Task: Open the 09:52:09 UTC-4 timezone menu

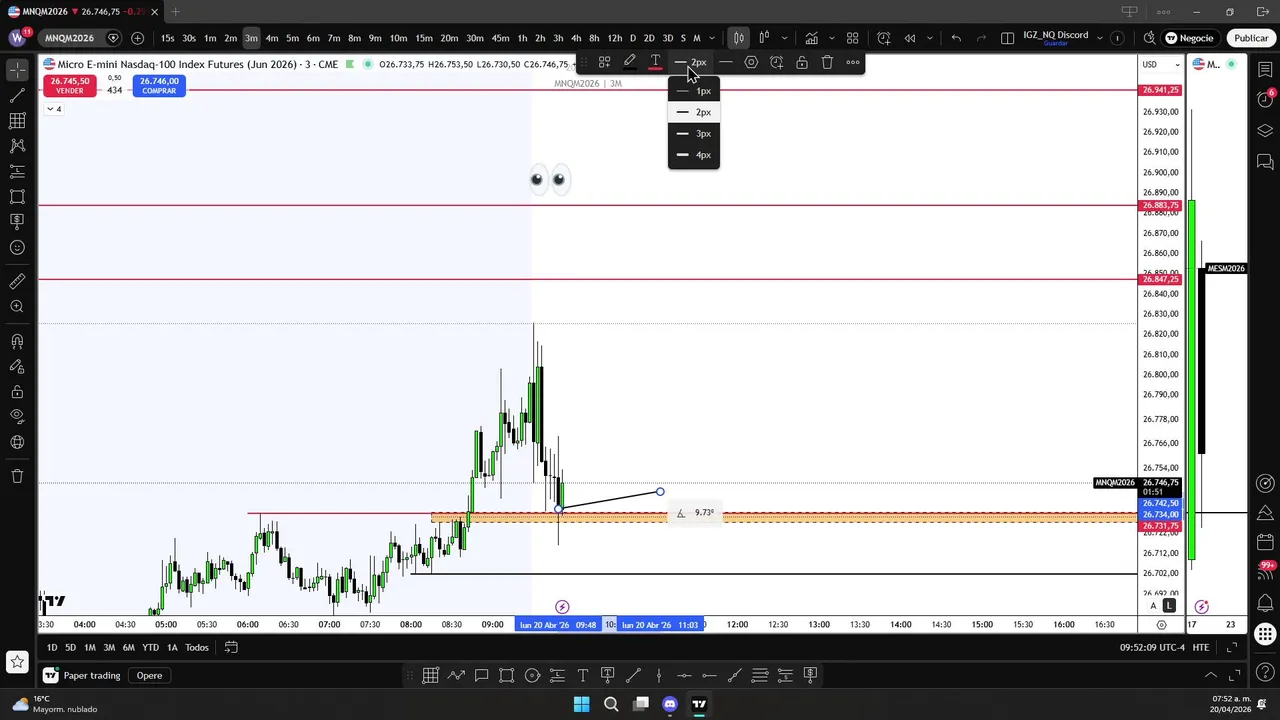Action: click(1152, 648)
